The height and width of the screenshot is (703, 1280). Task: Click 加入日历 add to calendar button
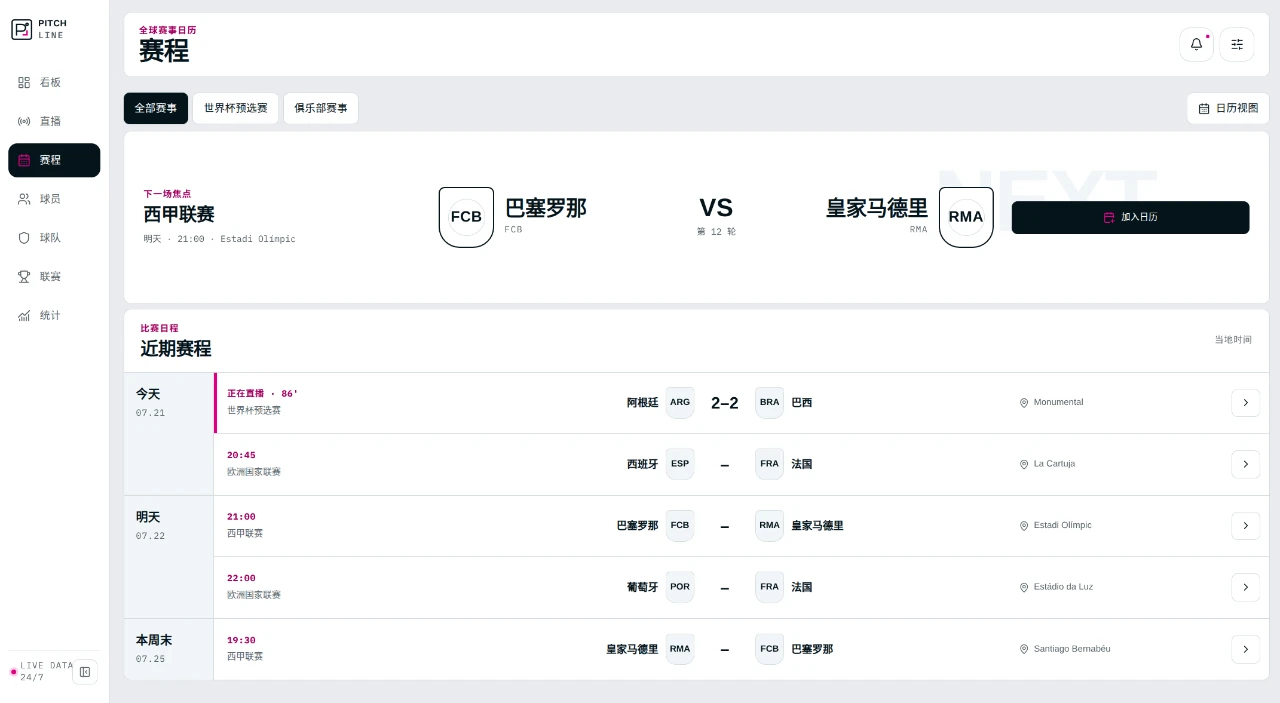(1130, 217)
